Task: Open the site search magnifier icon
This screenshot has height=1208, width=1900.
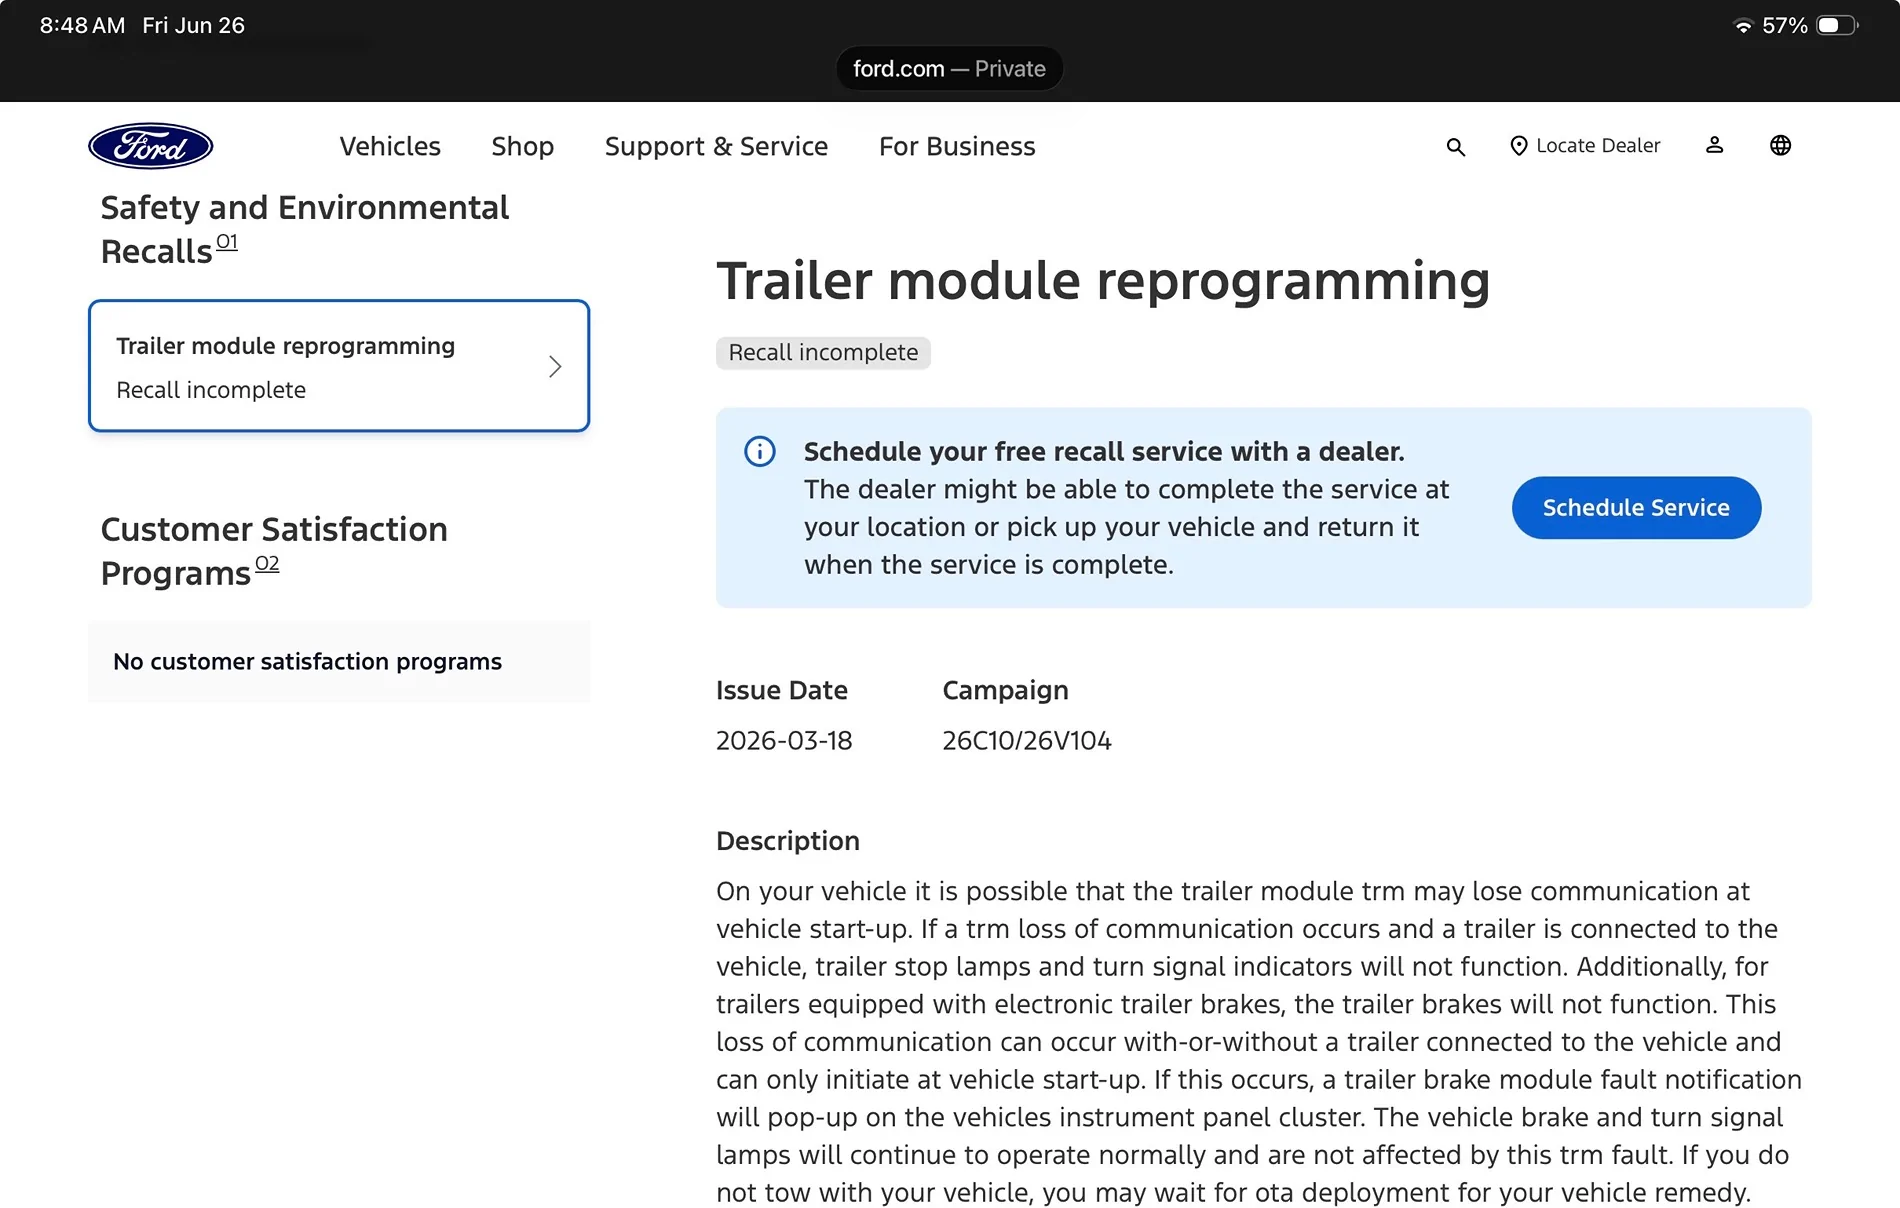Action: tap(1456, 147)
